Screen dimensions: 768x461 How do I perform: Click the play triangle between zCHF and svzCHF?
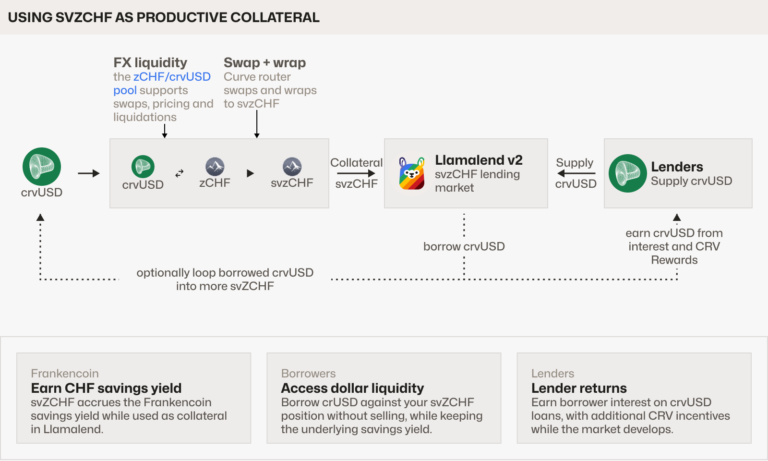pos(250,173)
